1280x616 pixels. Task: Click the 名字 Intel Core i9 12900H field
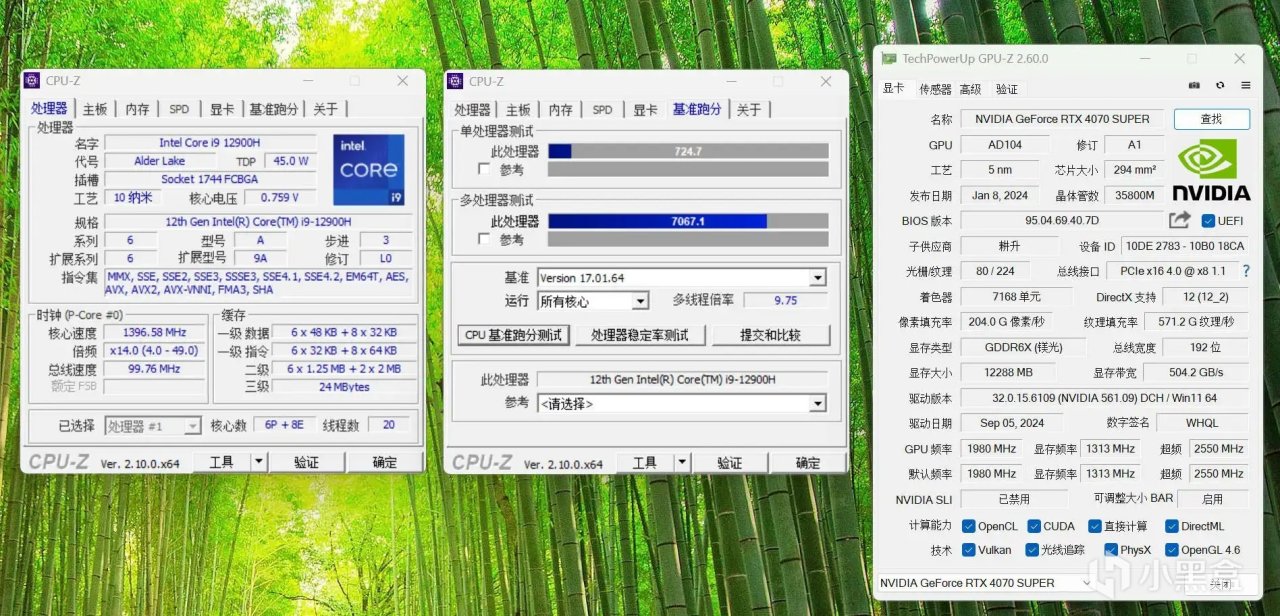click(x=210, y=142)
